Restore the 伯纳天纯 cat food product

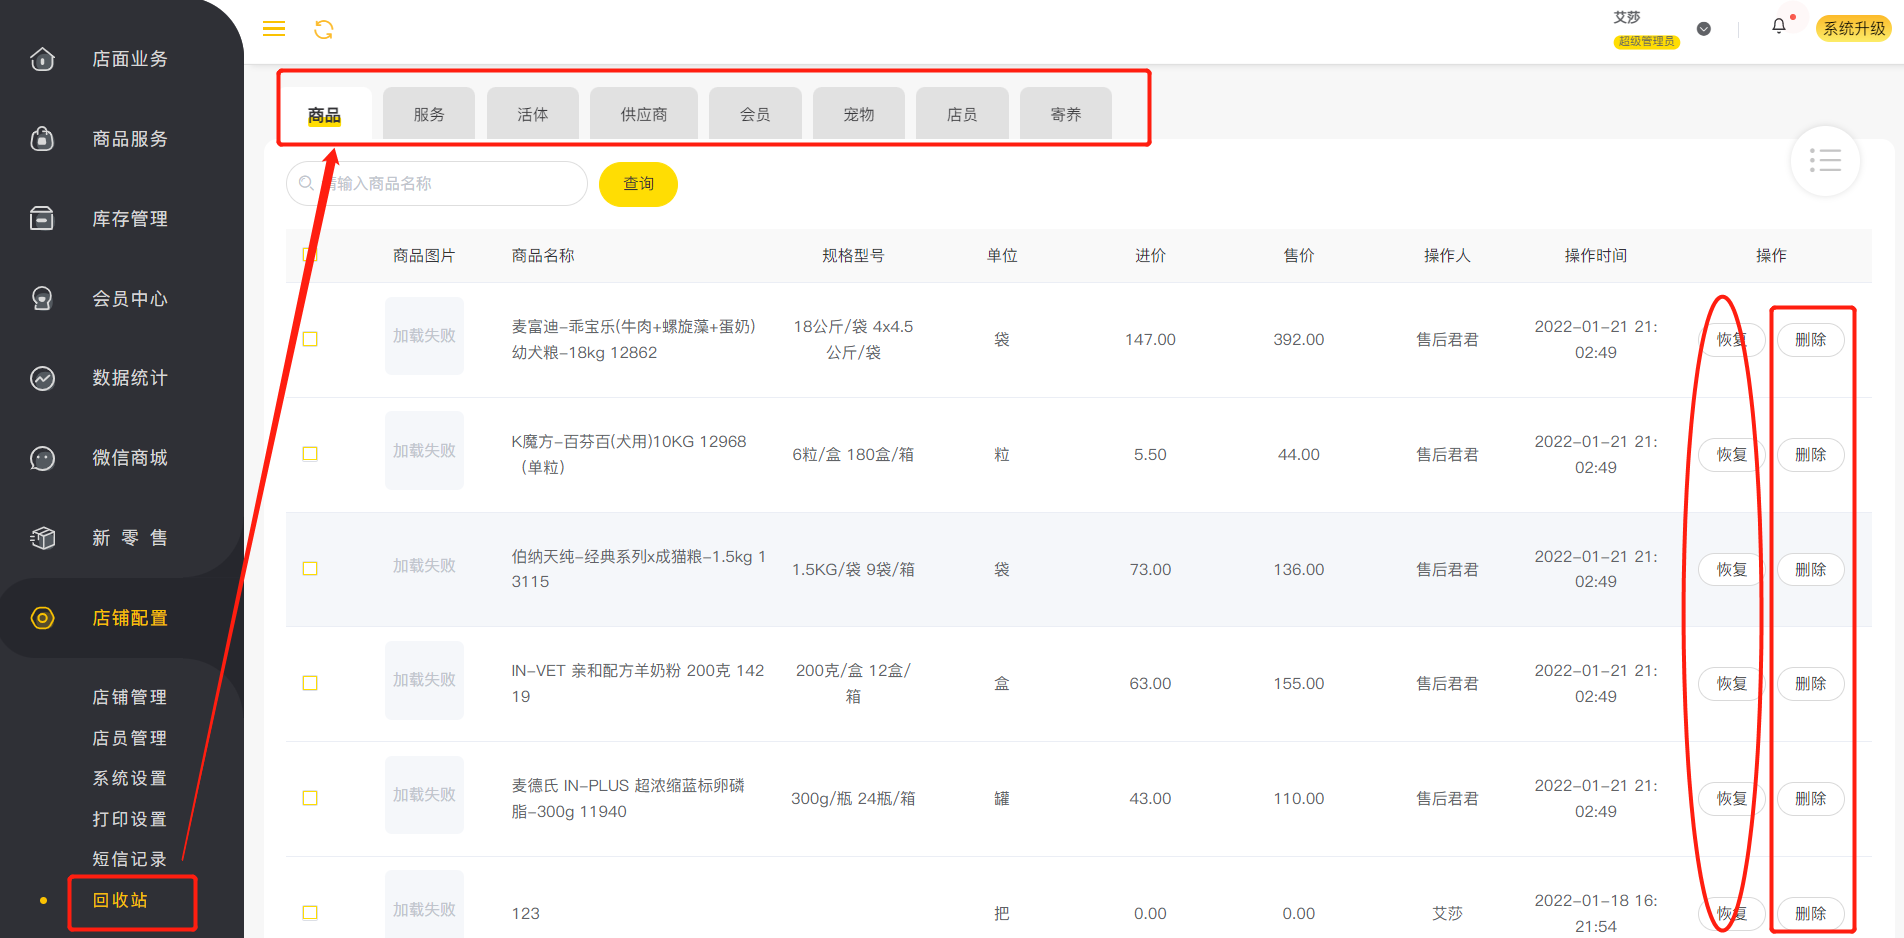(1731, 569)
